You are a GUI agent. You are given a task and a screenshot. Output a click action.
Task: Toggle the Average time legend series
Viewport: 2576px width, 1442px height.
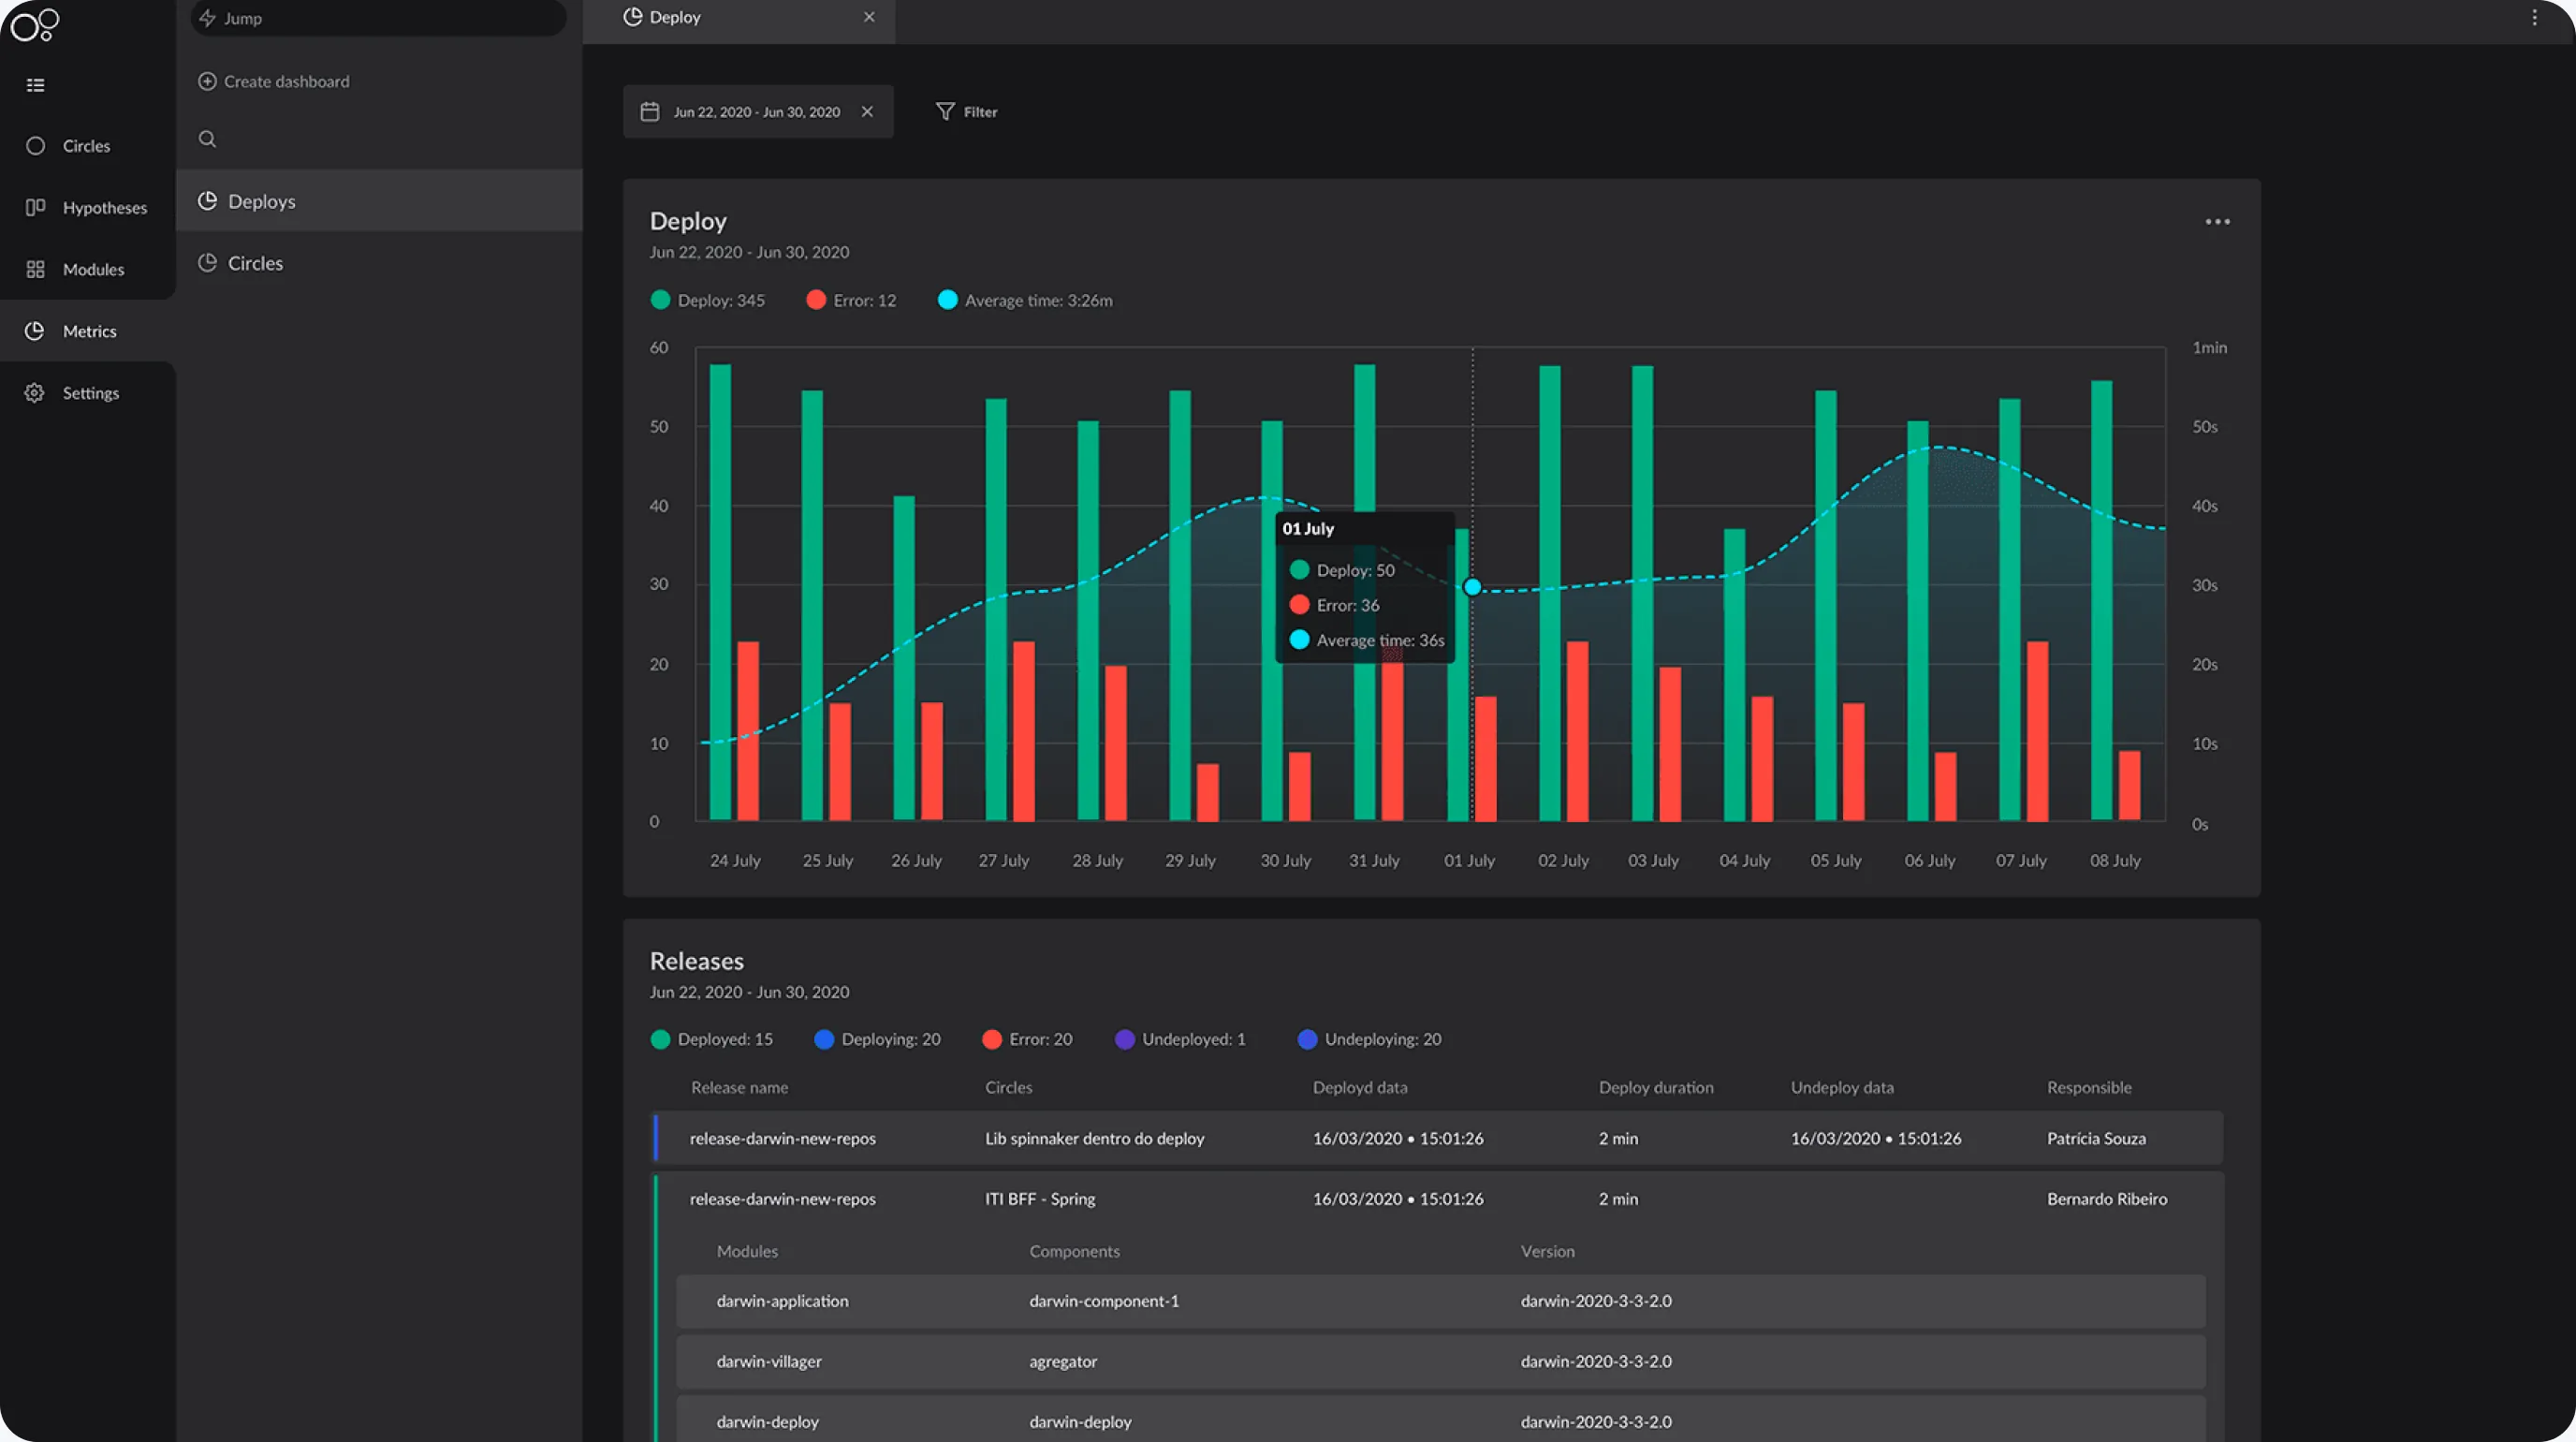click(1025, 300)
